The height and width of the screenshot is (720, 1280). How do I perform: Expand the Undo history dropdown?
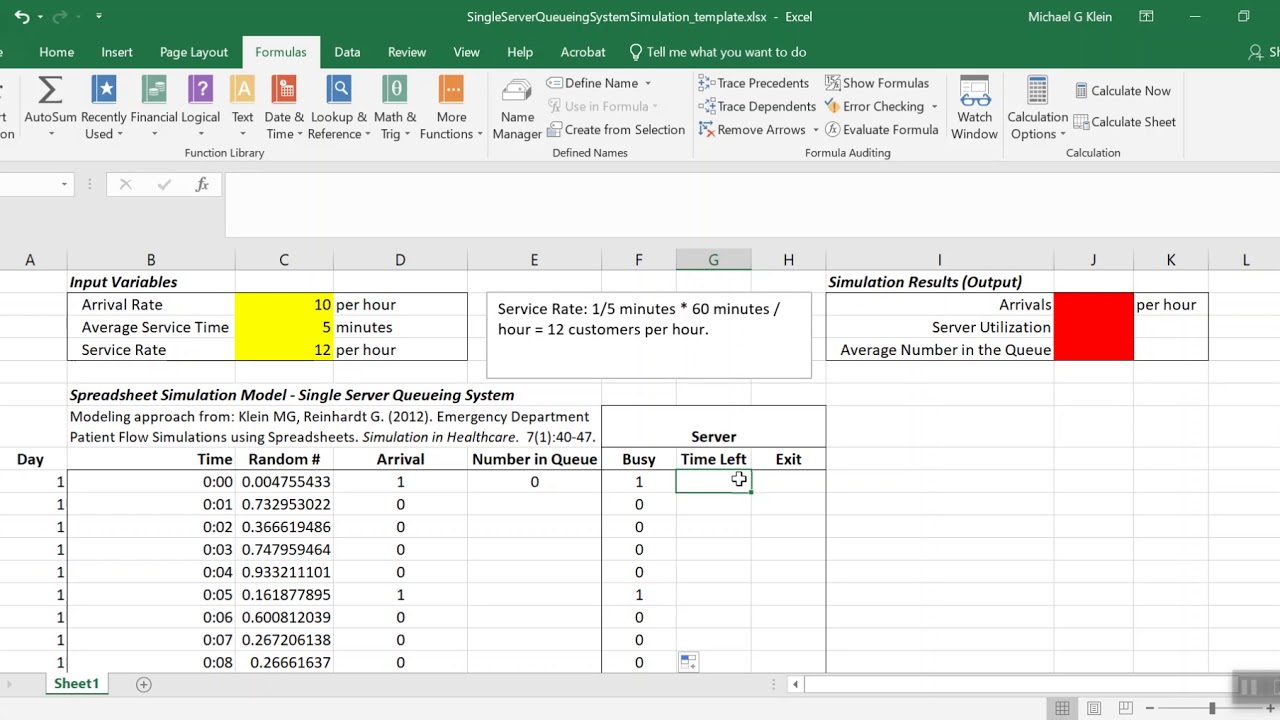tap(40, 17)
